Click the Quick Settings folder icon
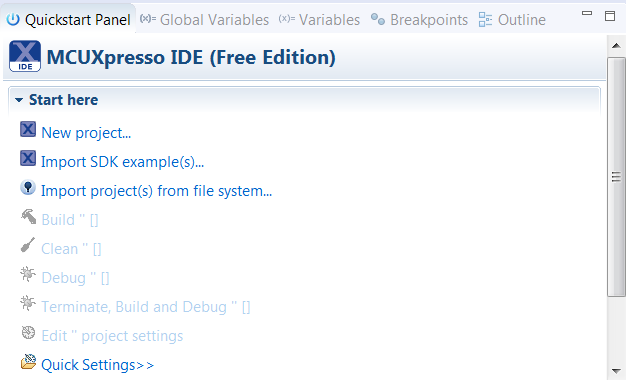 pos(28,362)
